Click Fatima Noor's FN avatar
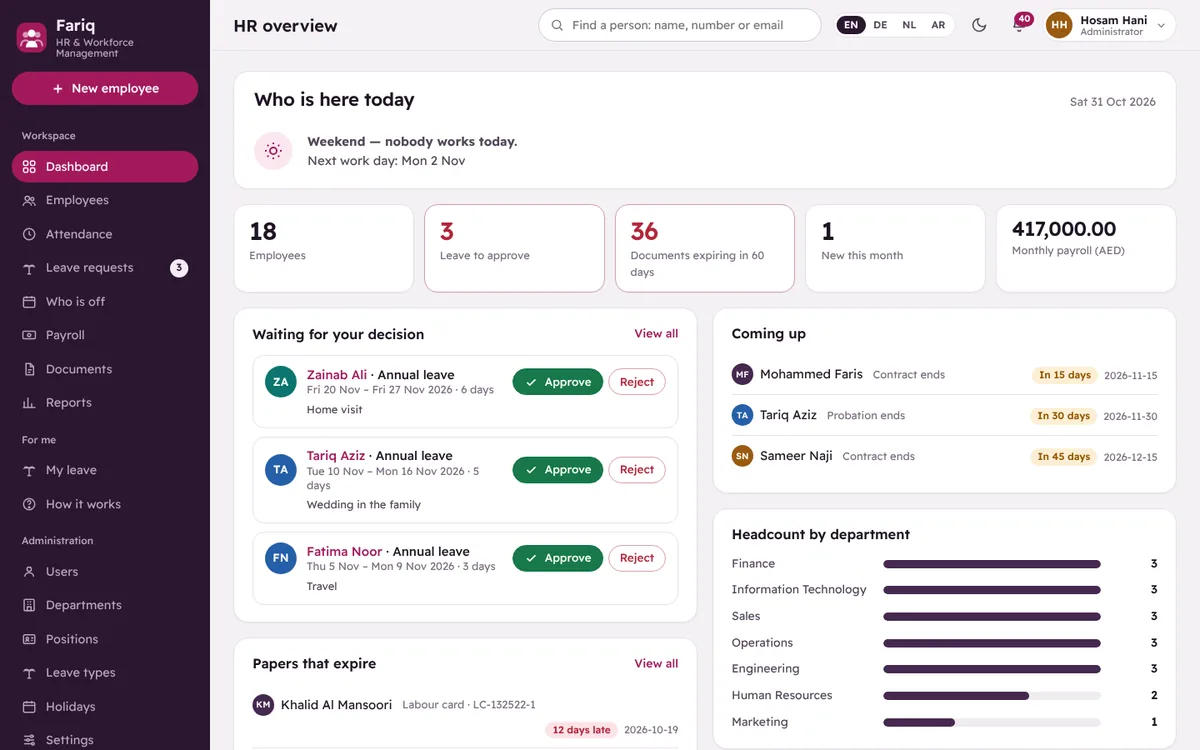1200x750 pixels. coord(281,558)
